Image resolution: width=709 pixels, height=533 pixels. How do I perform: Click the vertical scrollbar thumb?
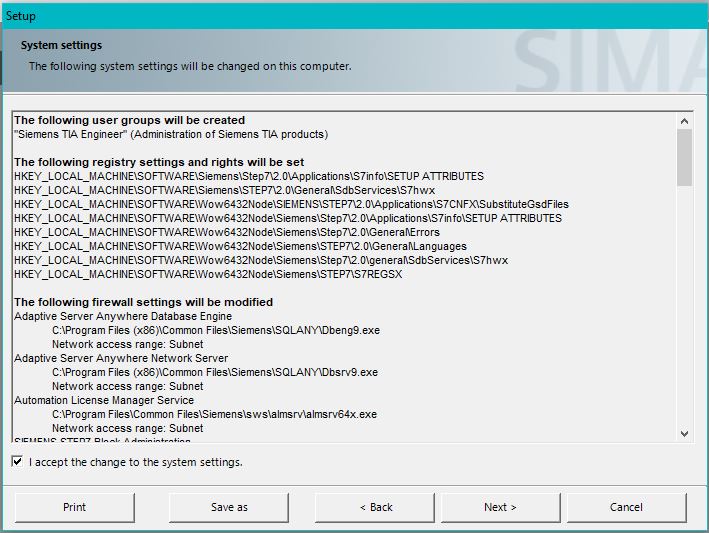point(684,157)
